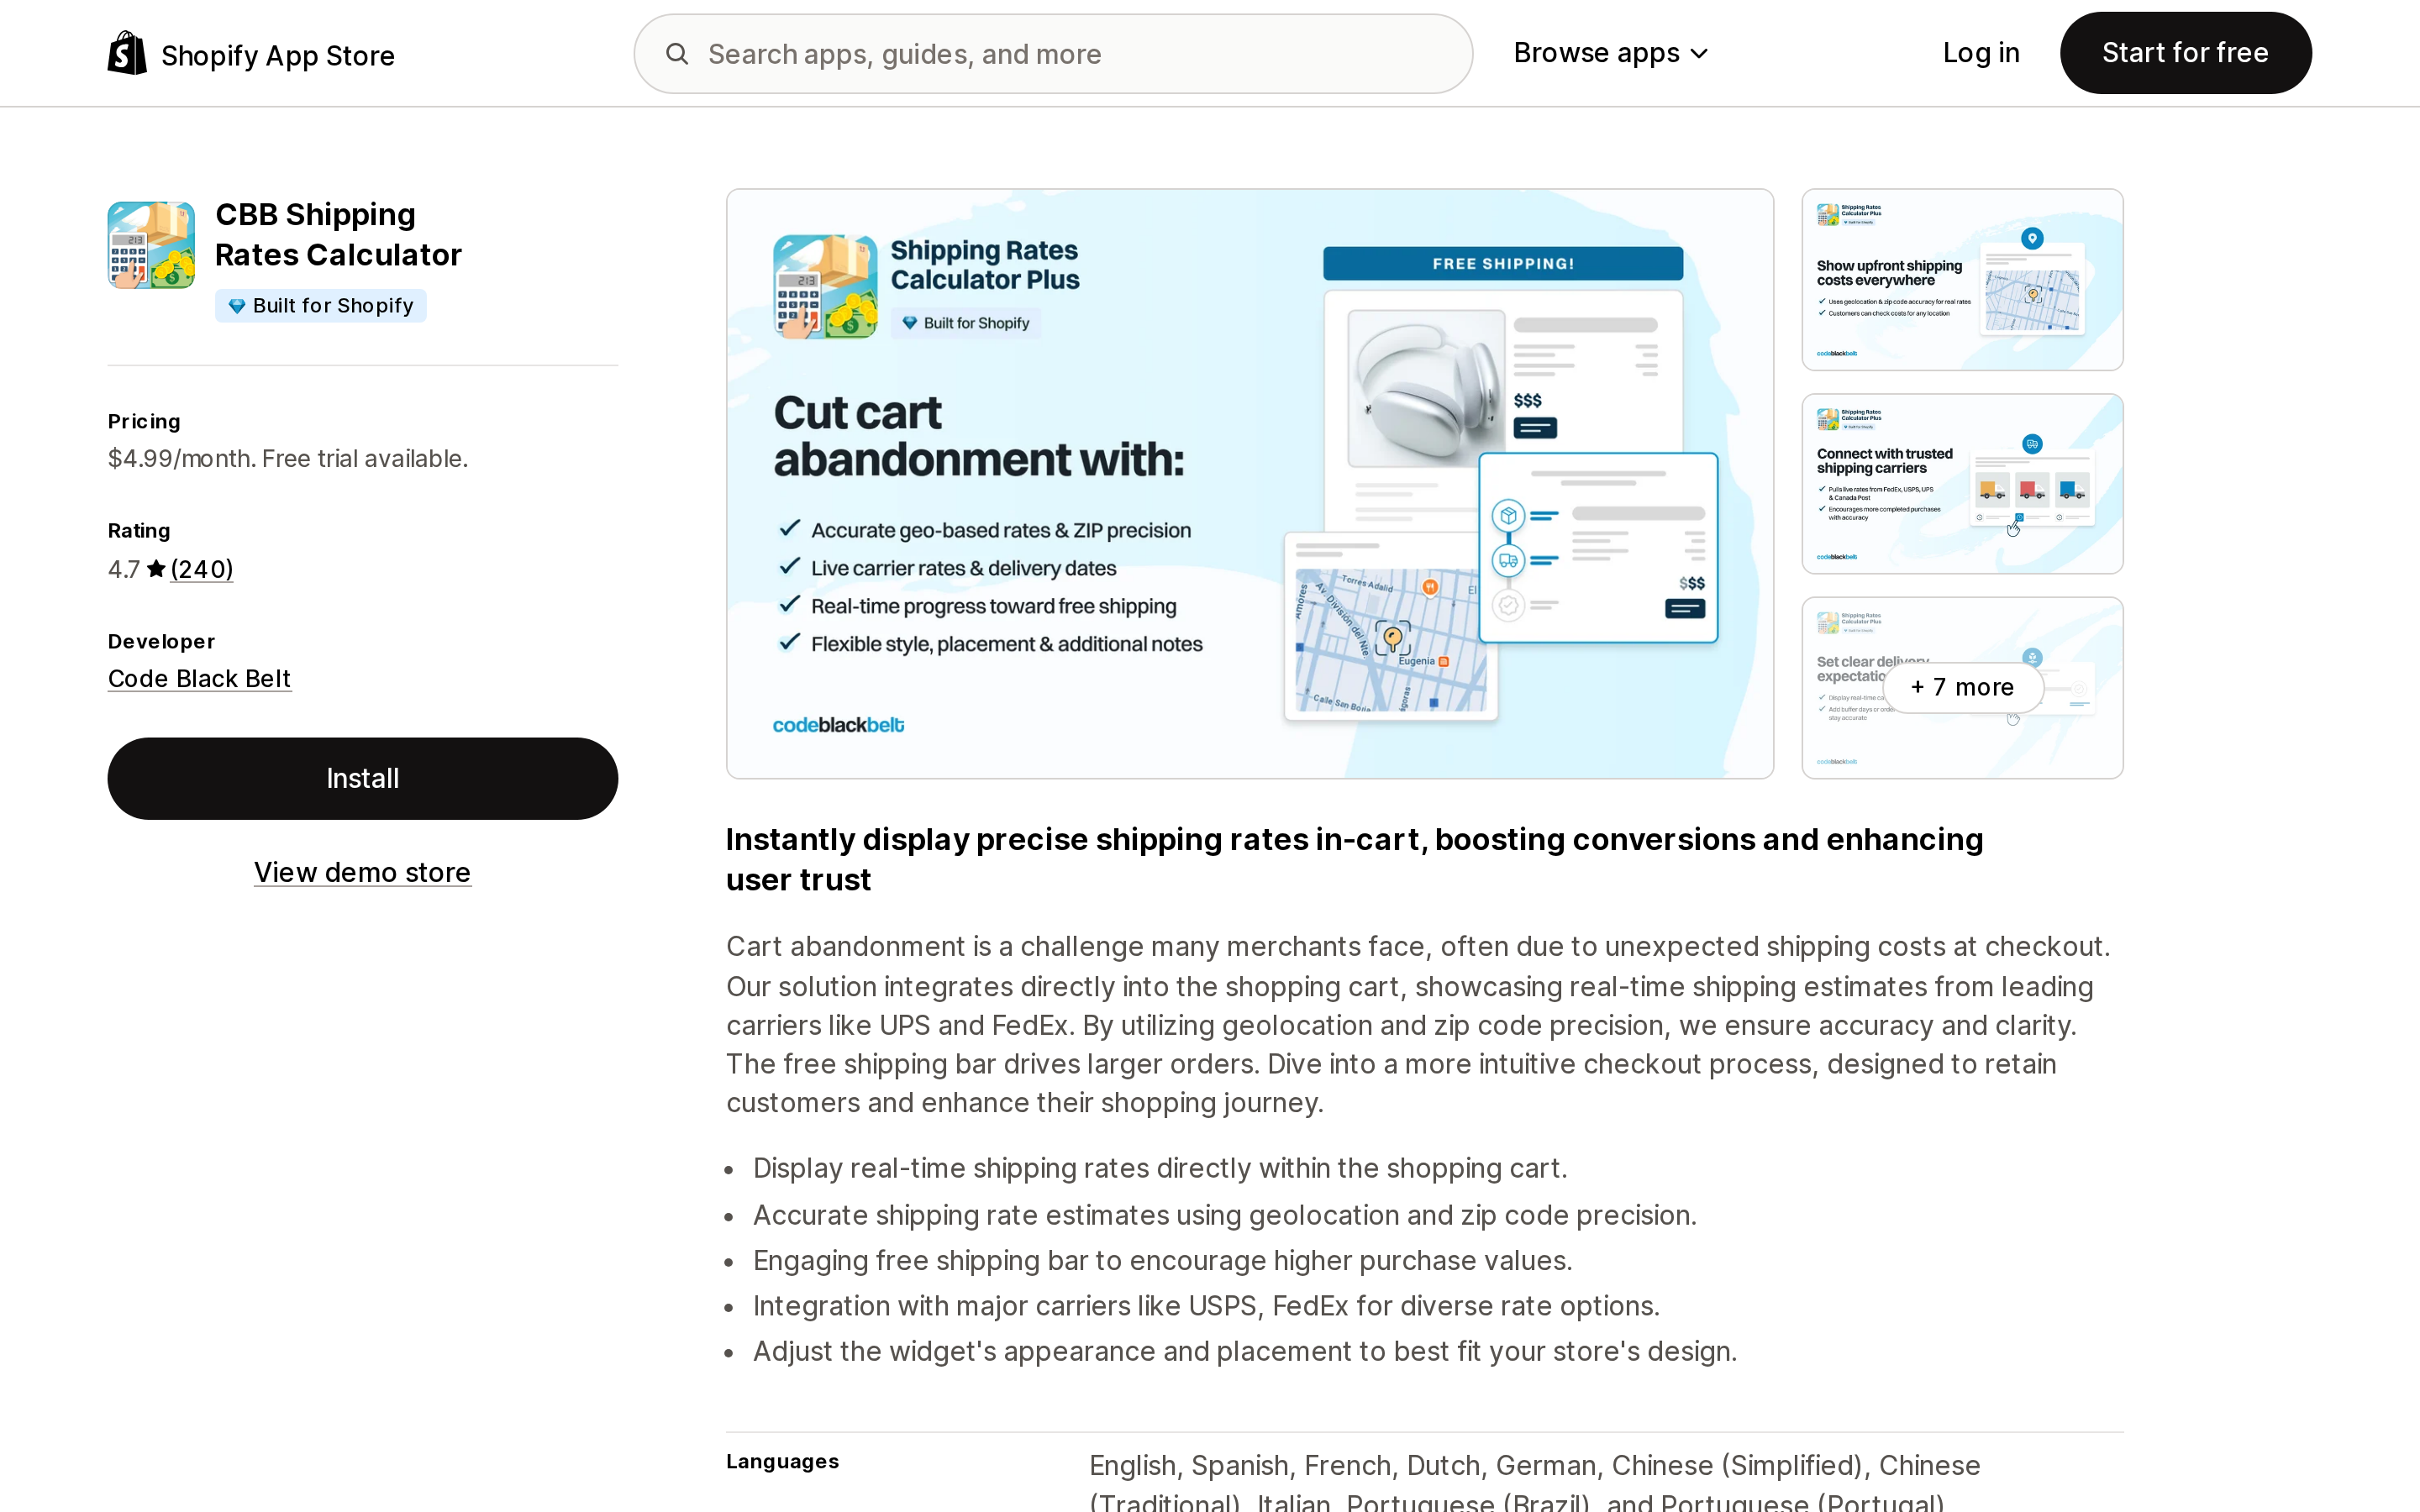2420x1512 pixels.
Task: Click the Built for Shopify diamond icon
Action: click(x=237, y=306)
